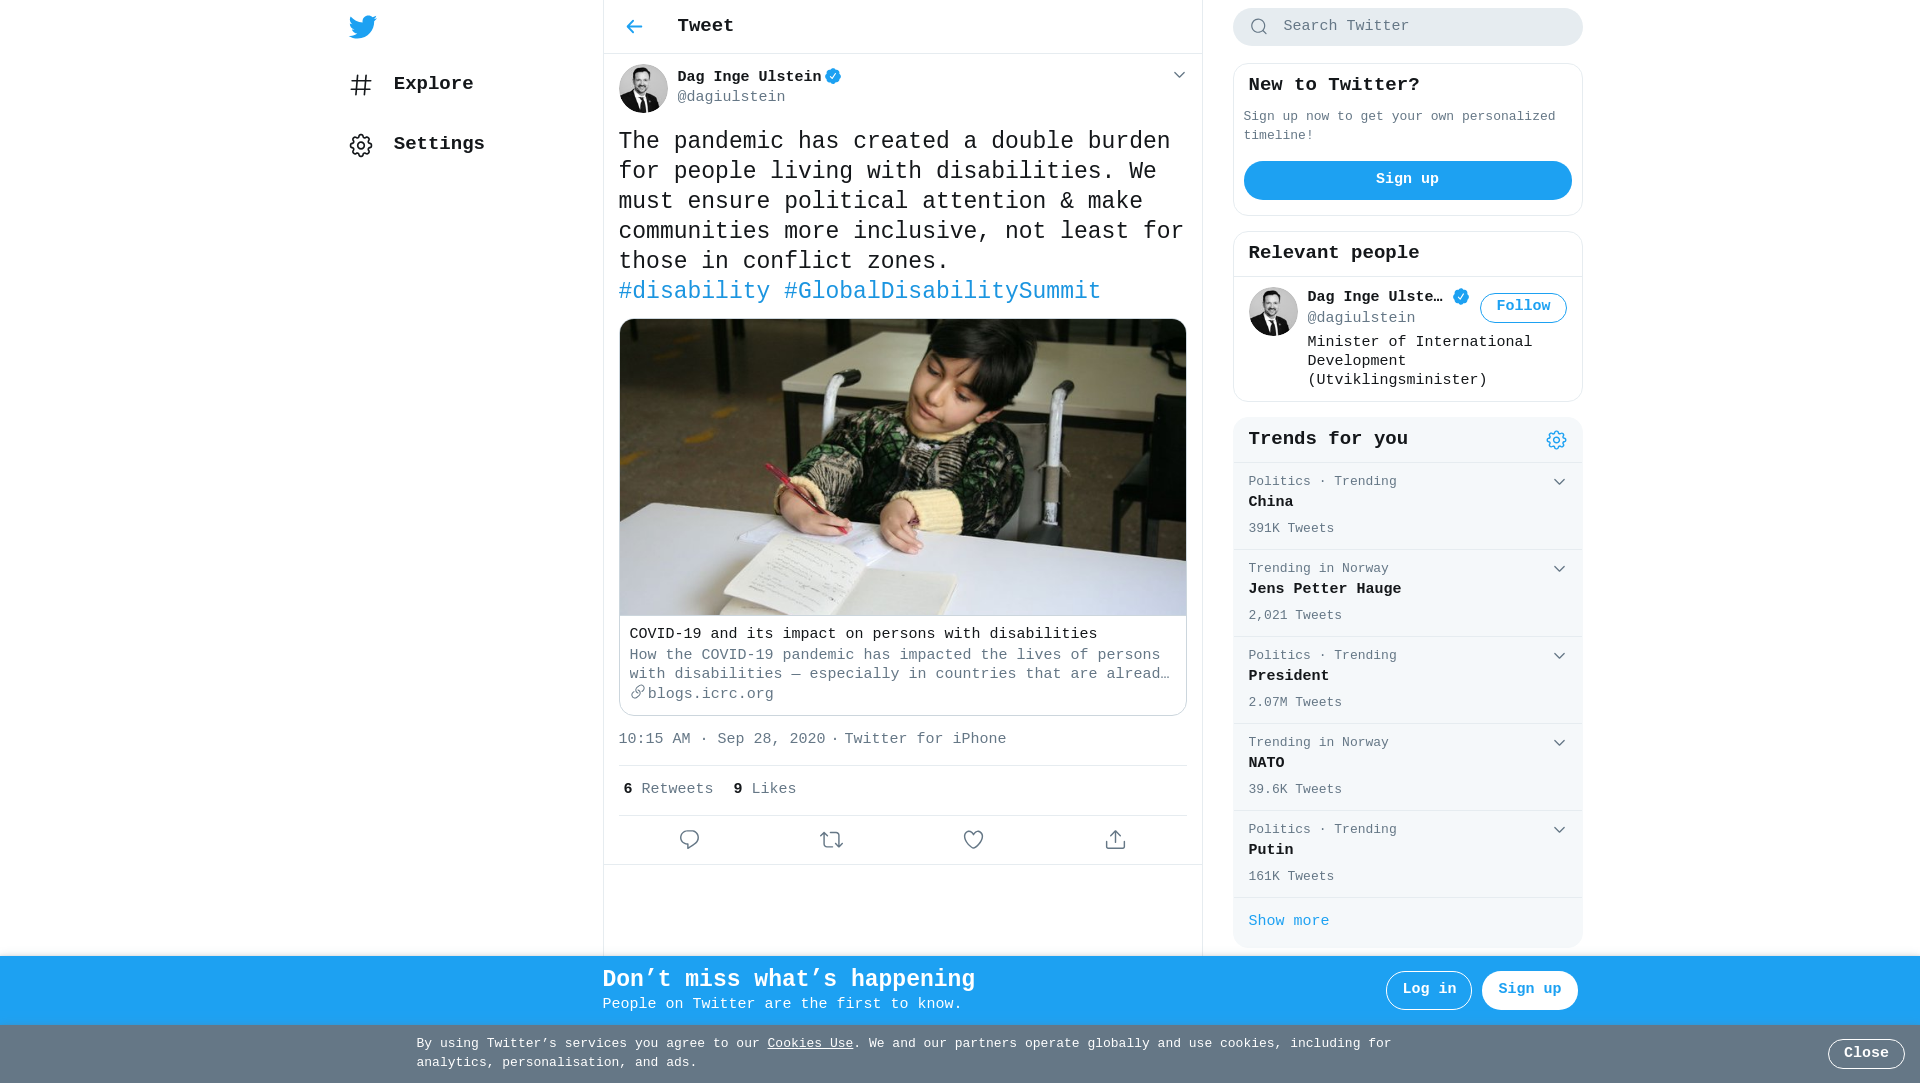Click the retweet icon under the tweet

point(831,840)
